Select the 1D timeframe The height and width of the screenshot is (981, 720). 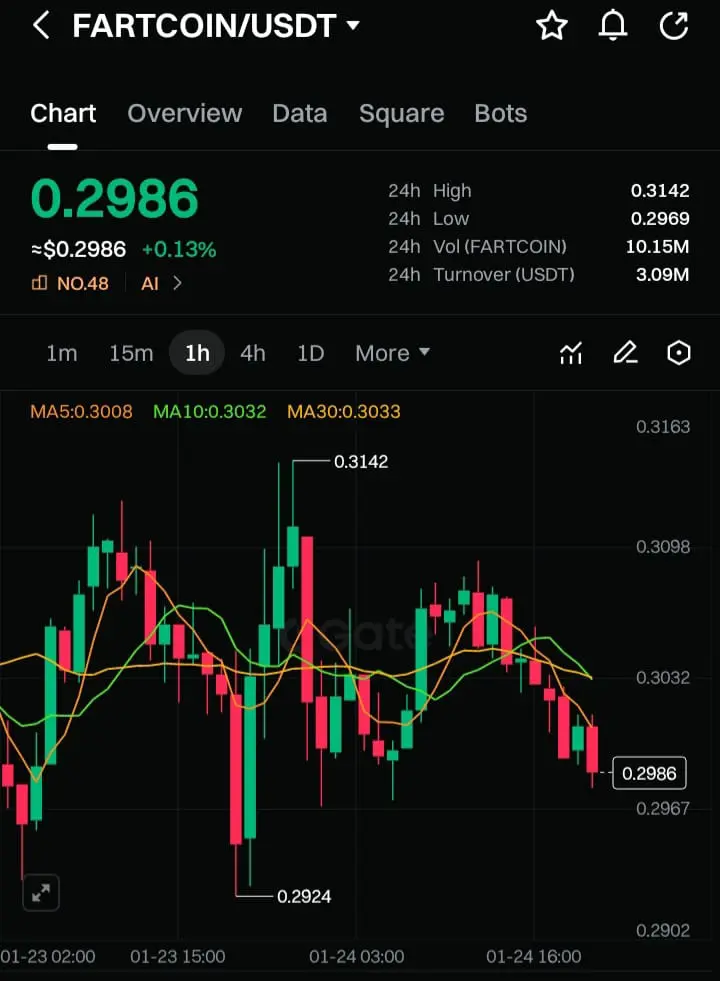[310, 353]
